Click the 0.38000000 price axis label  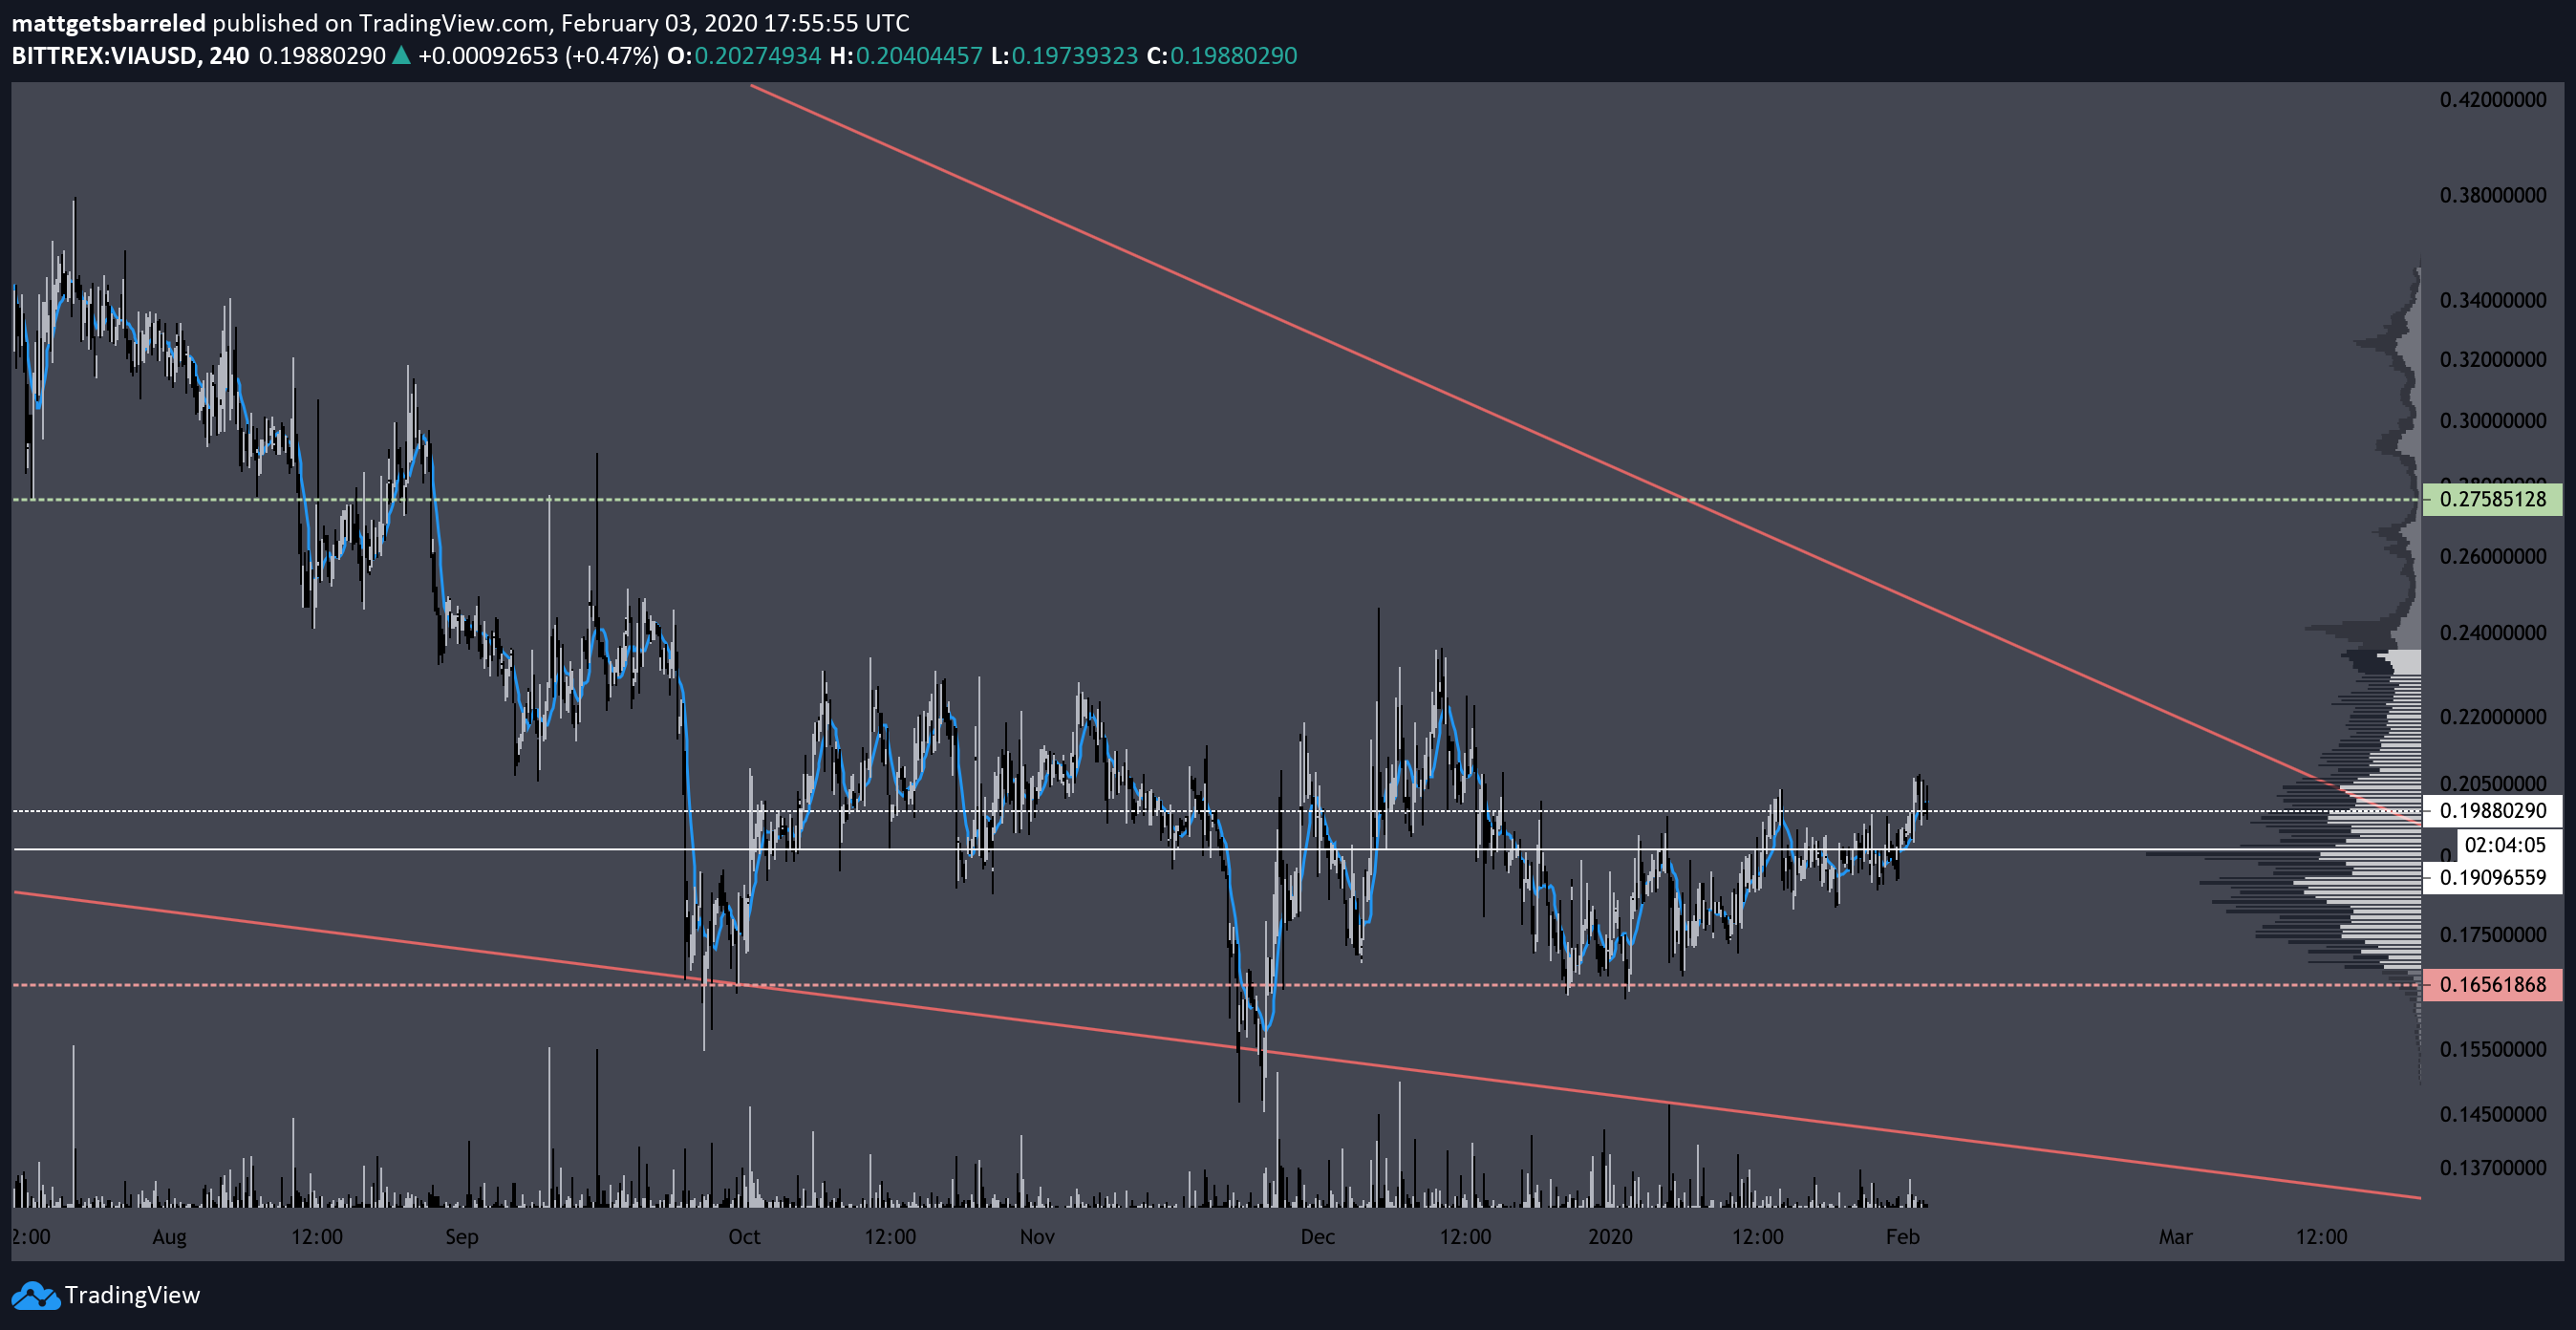[2492, 196]
